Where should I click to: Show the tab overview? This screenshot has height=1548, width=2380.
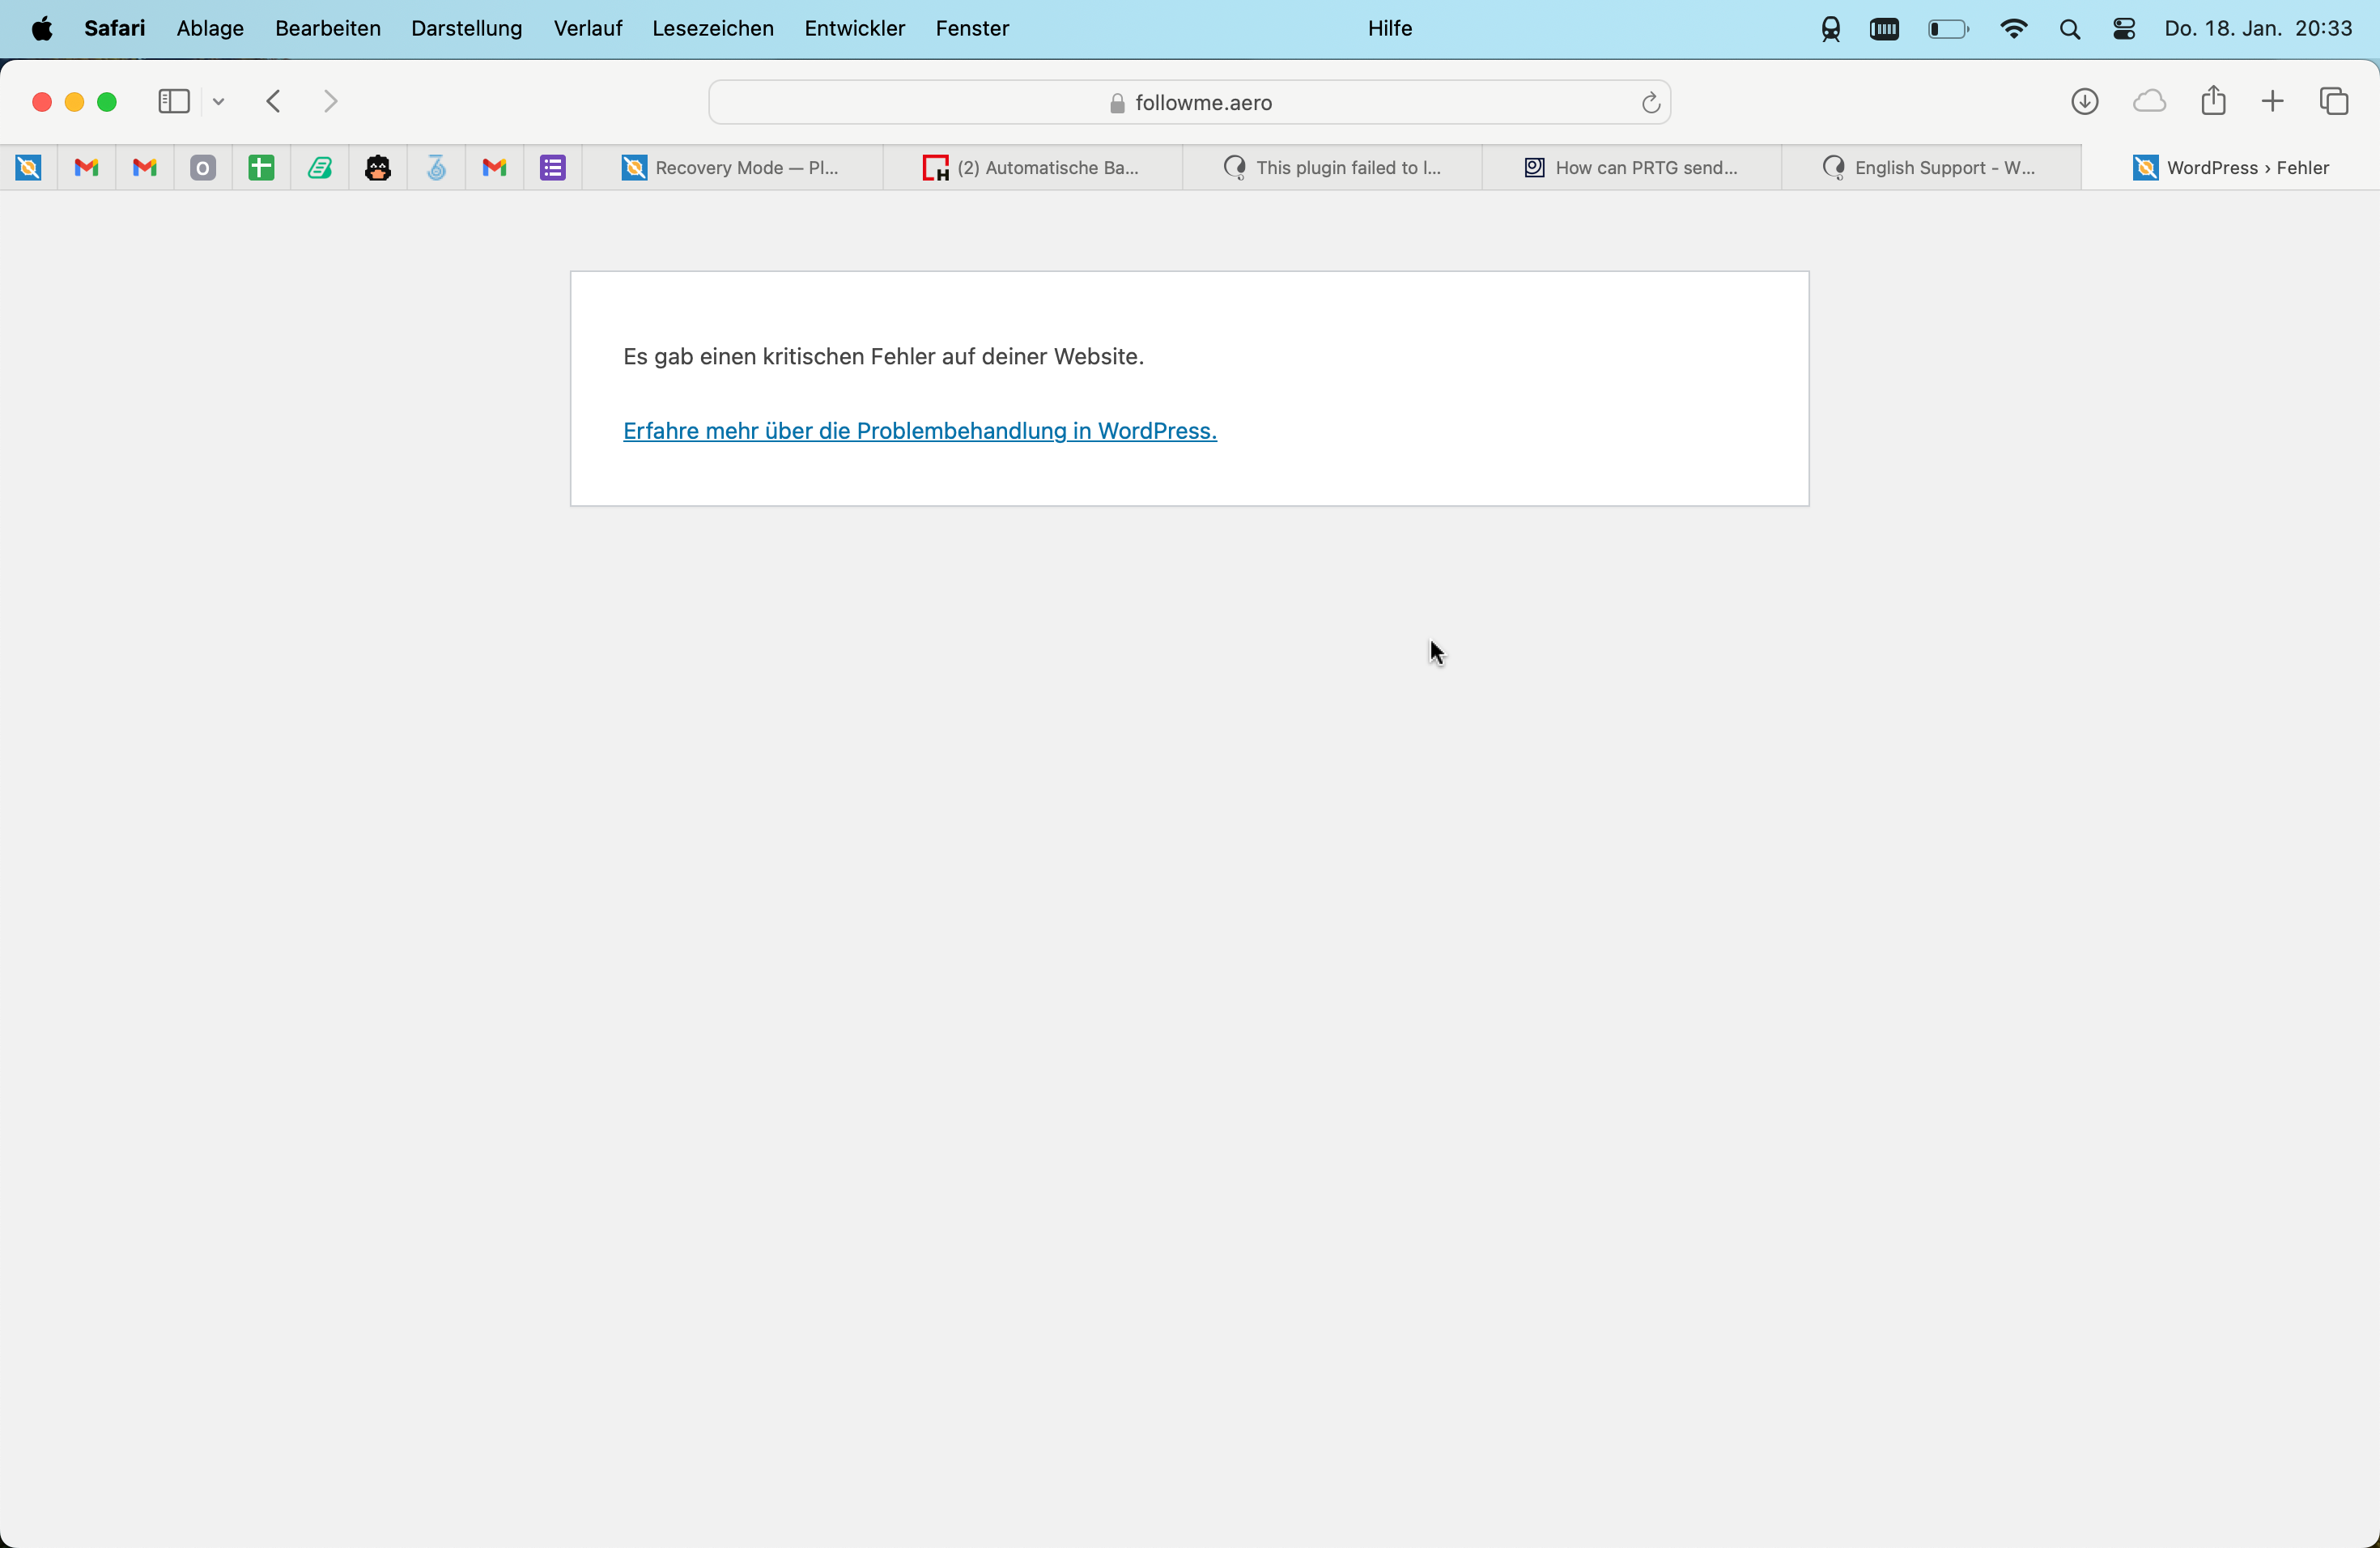[2334, 102]
